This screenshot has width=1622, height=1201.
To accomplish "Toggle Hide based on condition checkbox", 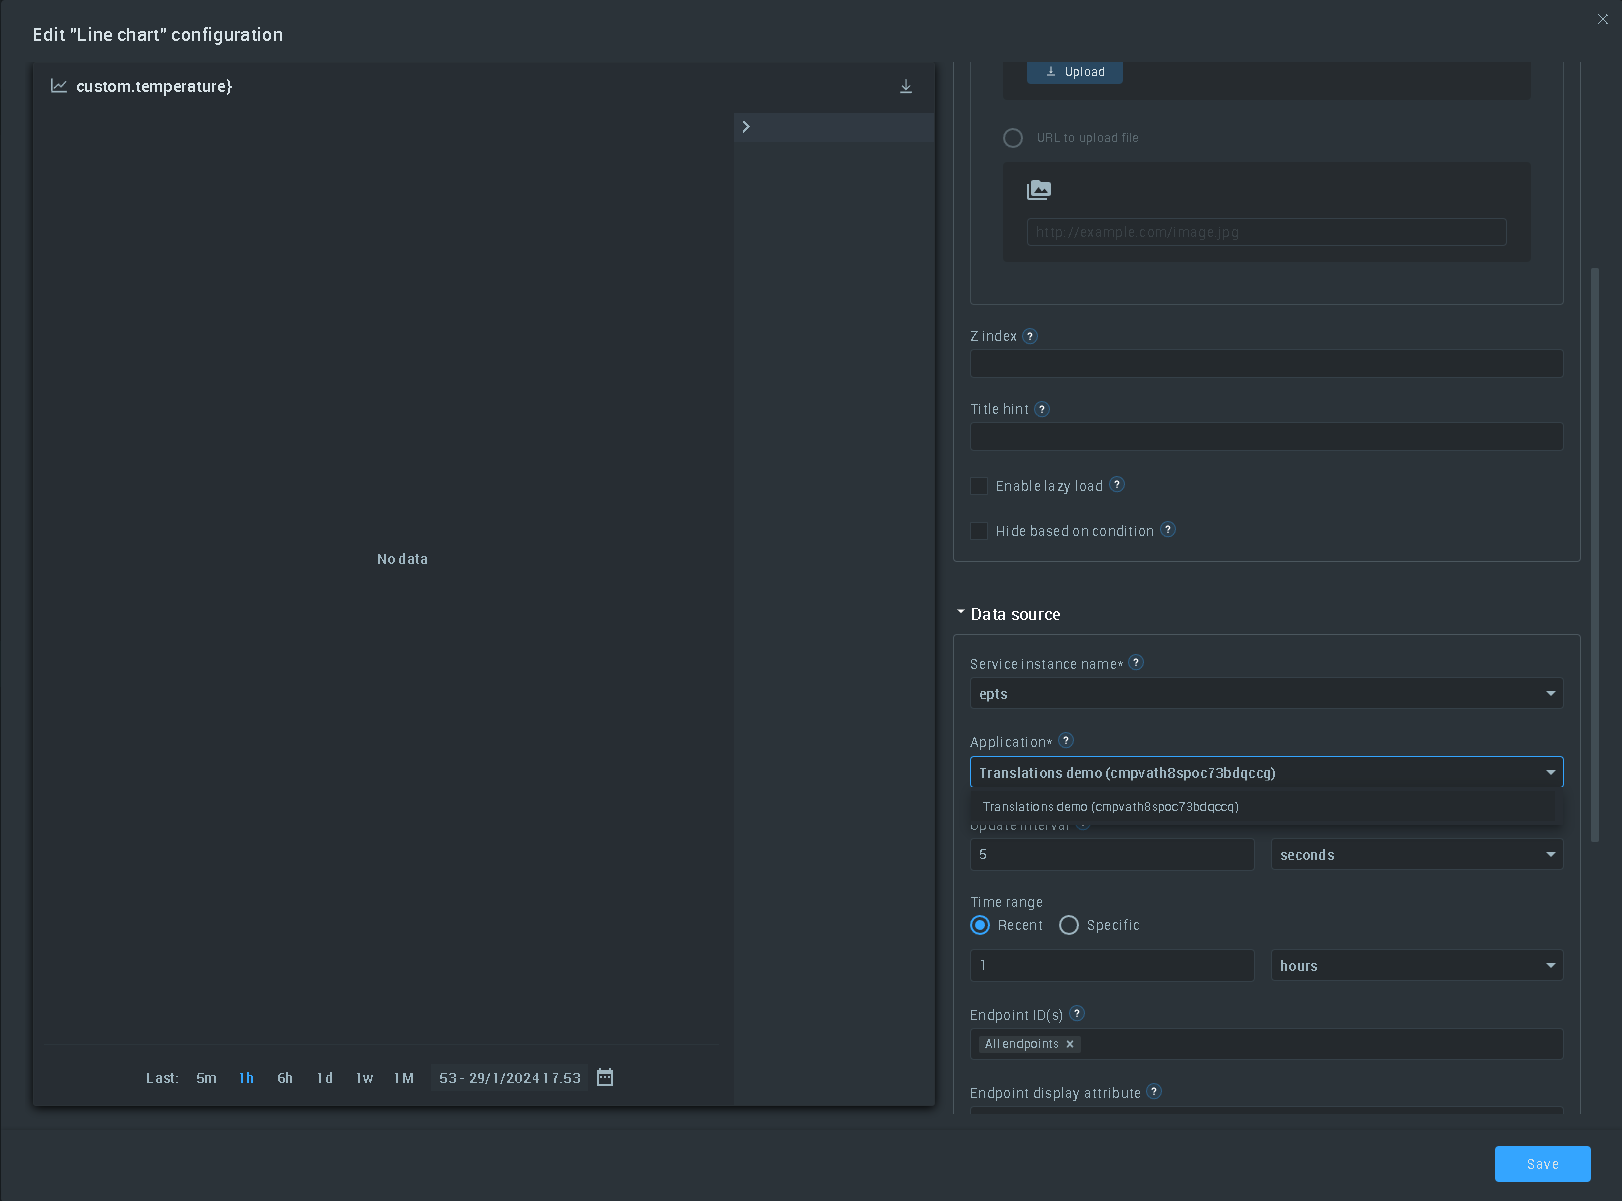I will click(979, 531).
